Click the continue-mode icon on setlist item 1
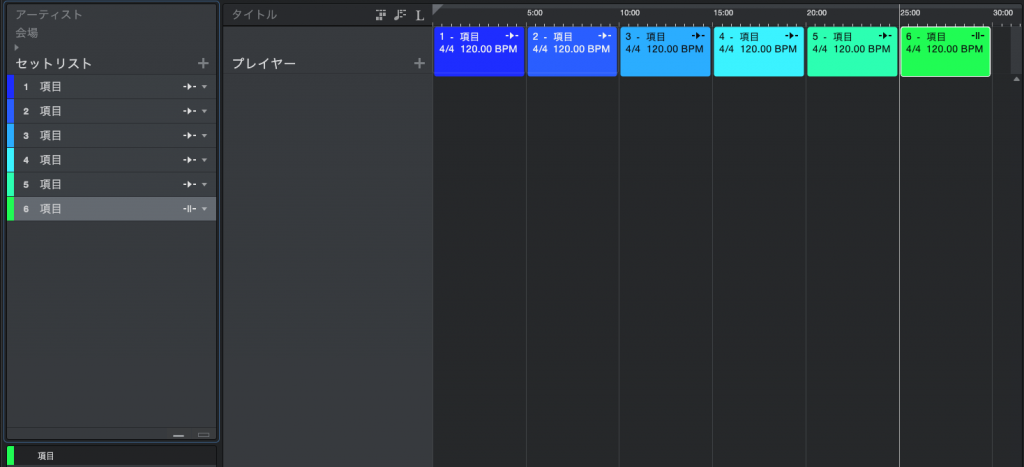 [188, 87]
